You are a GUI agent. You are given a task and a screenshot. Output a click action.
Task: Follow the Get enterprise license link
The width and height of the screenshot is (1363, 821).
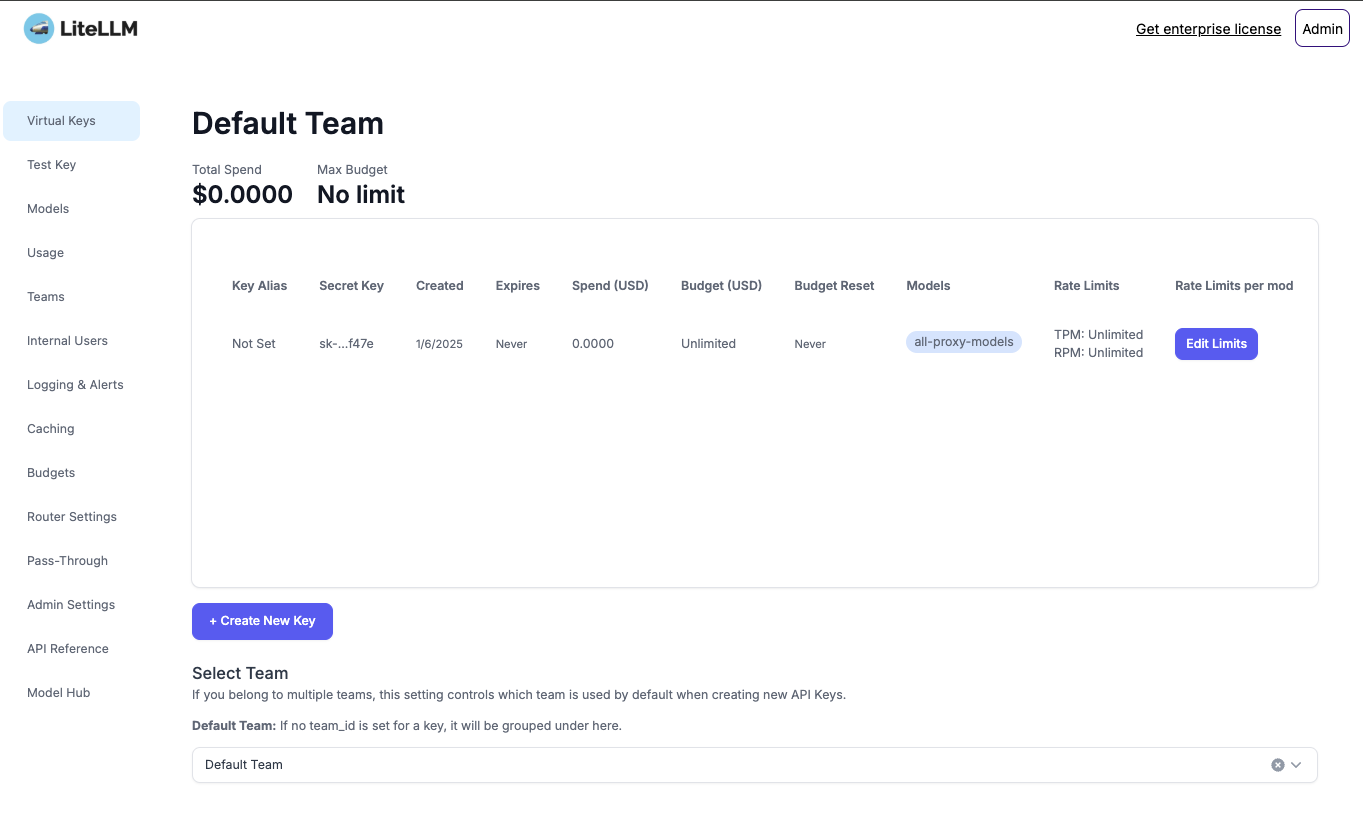click(x=1208, y=29)
